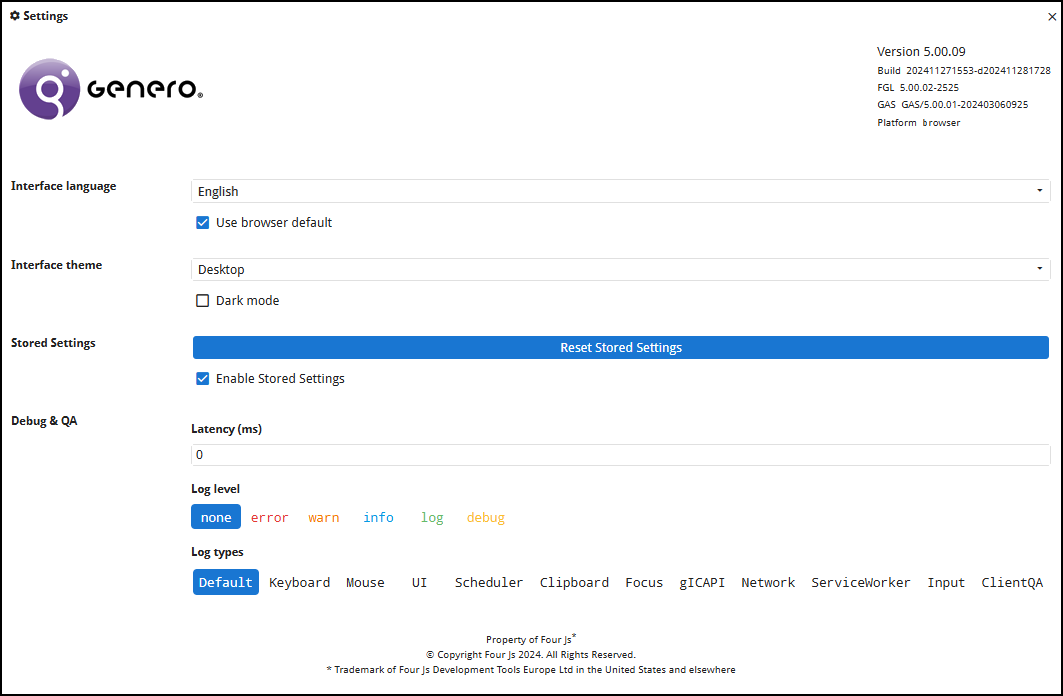
Task: Select the debug log level
Action: click(x=485, y=518)
